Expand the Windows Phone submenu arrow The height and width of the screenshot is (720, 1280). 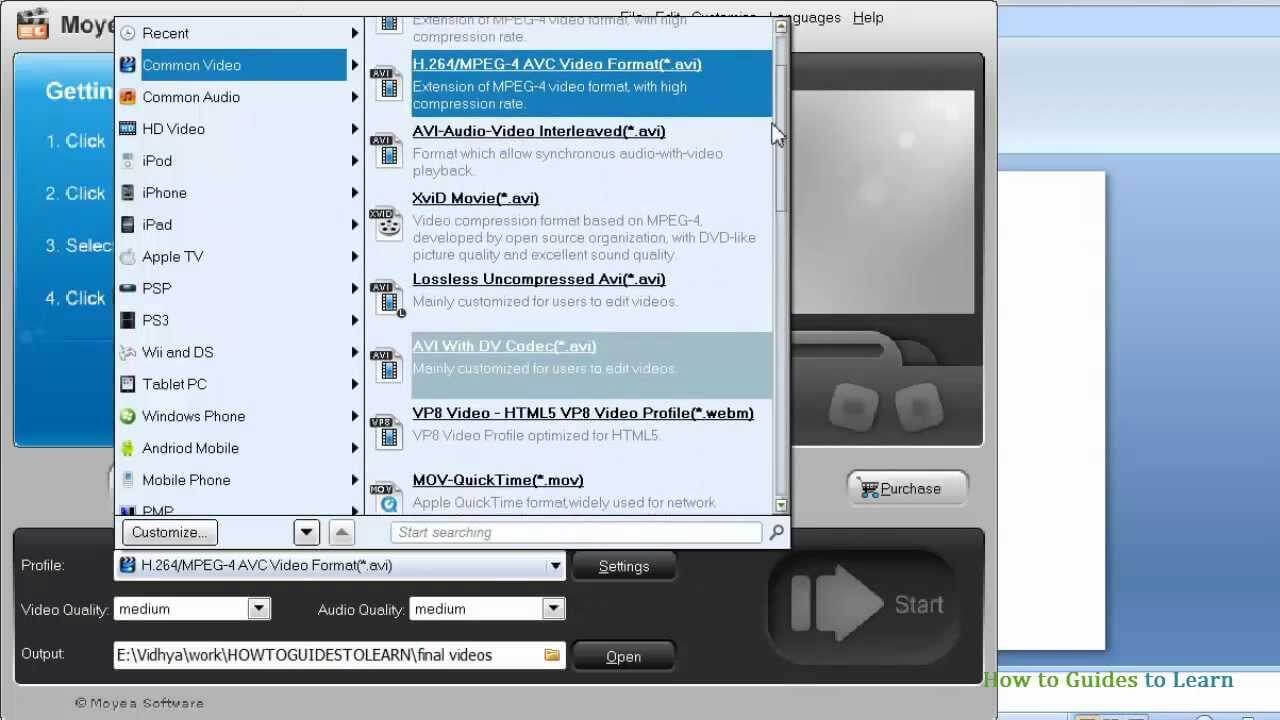pos(354,417)
